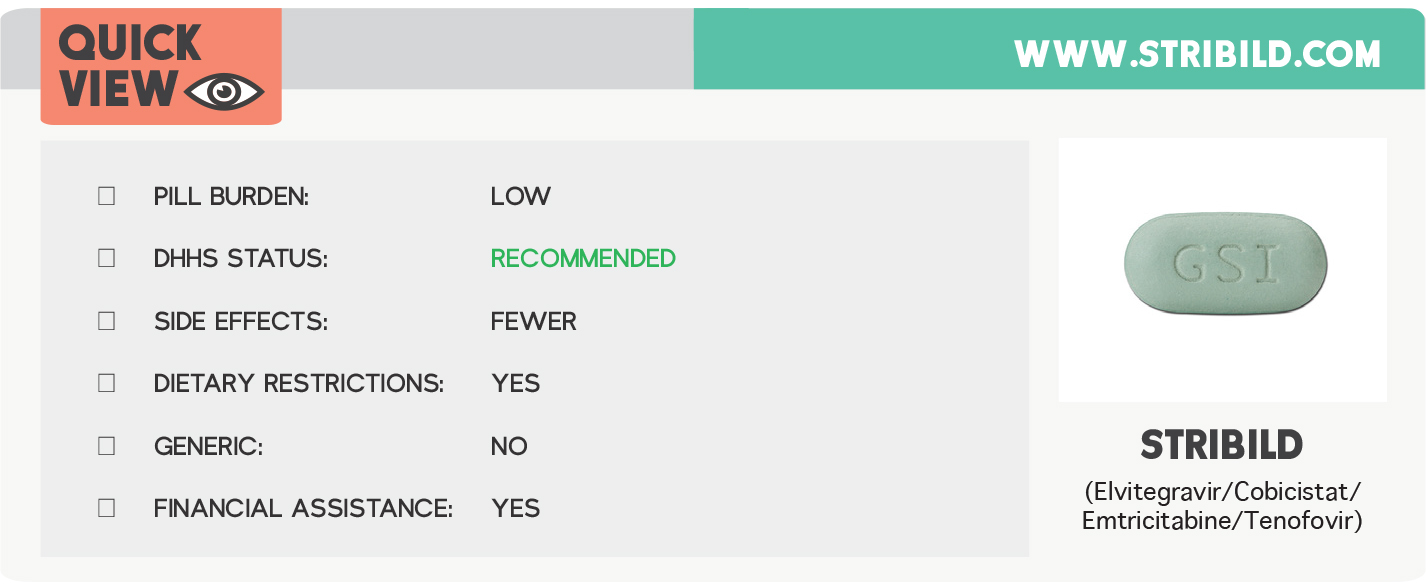The width and height of the screenshot is (1426, 585).
Task: Select the STRIBILD drug name heading
Action: point(1222,446)
